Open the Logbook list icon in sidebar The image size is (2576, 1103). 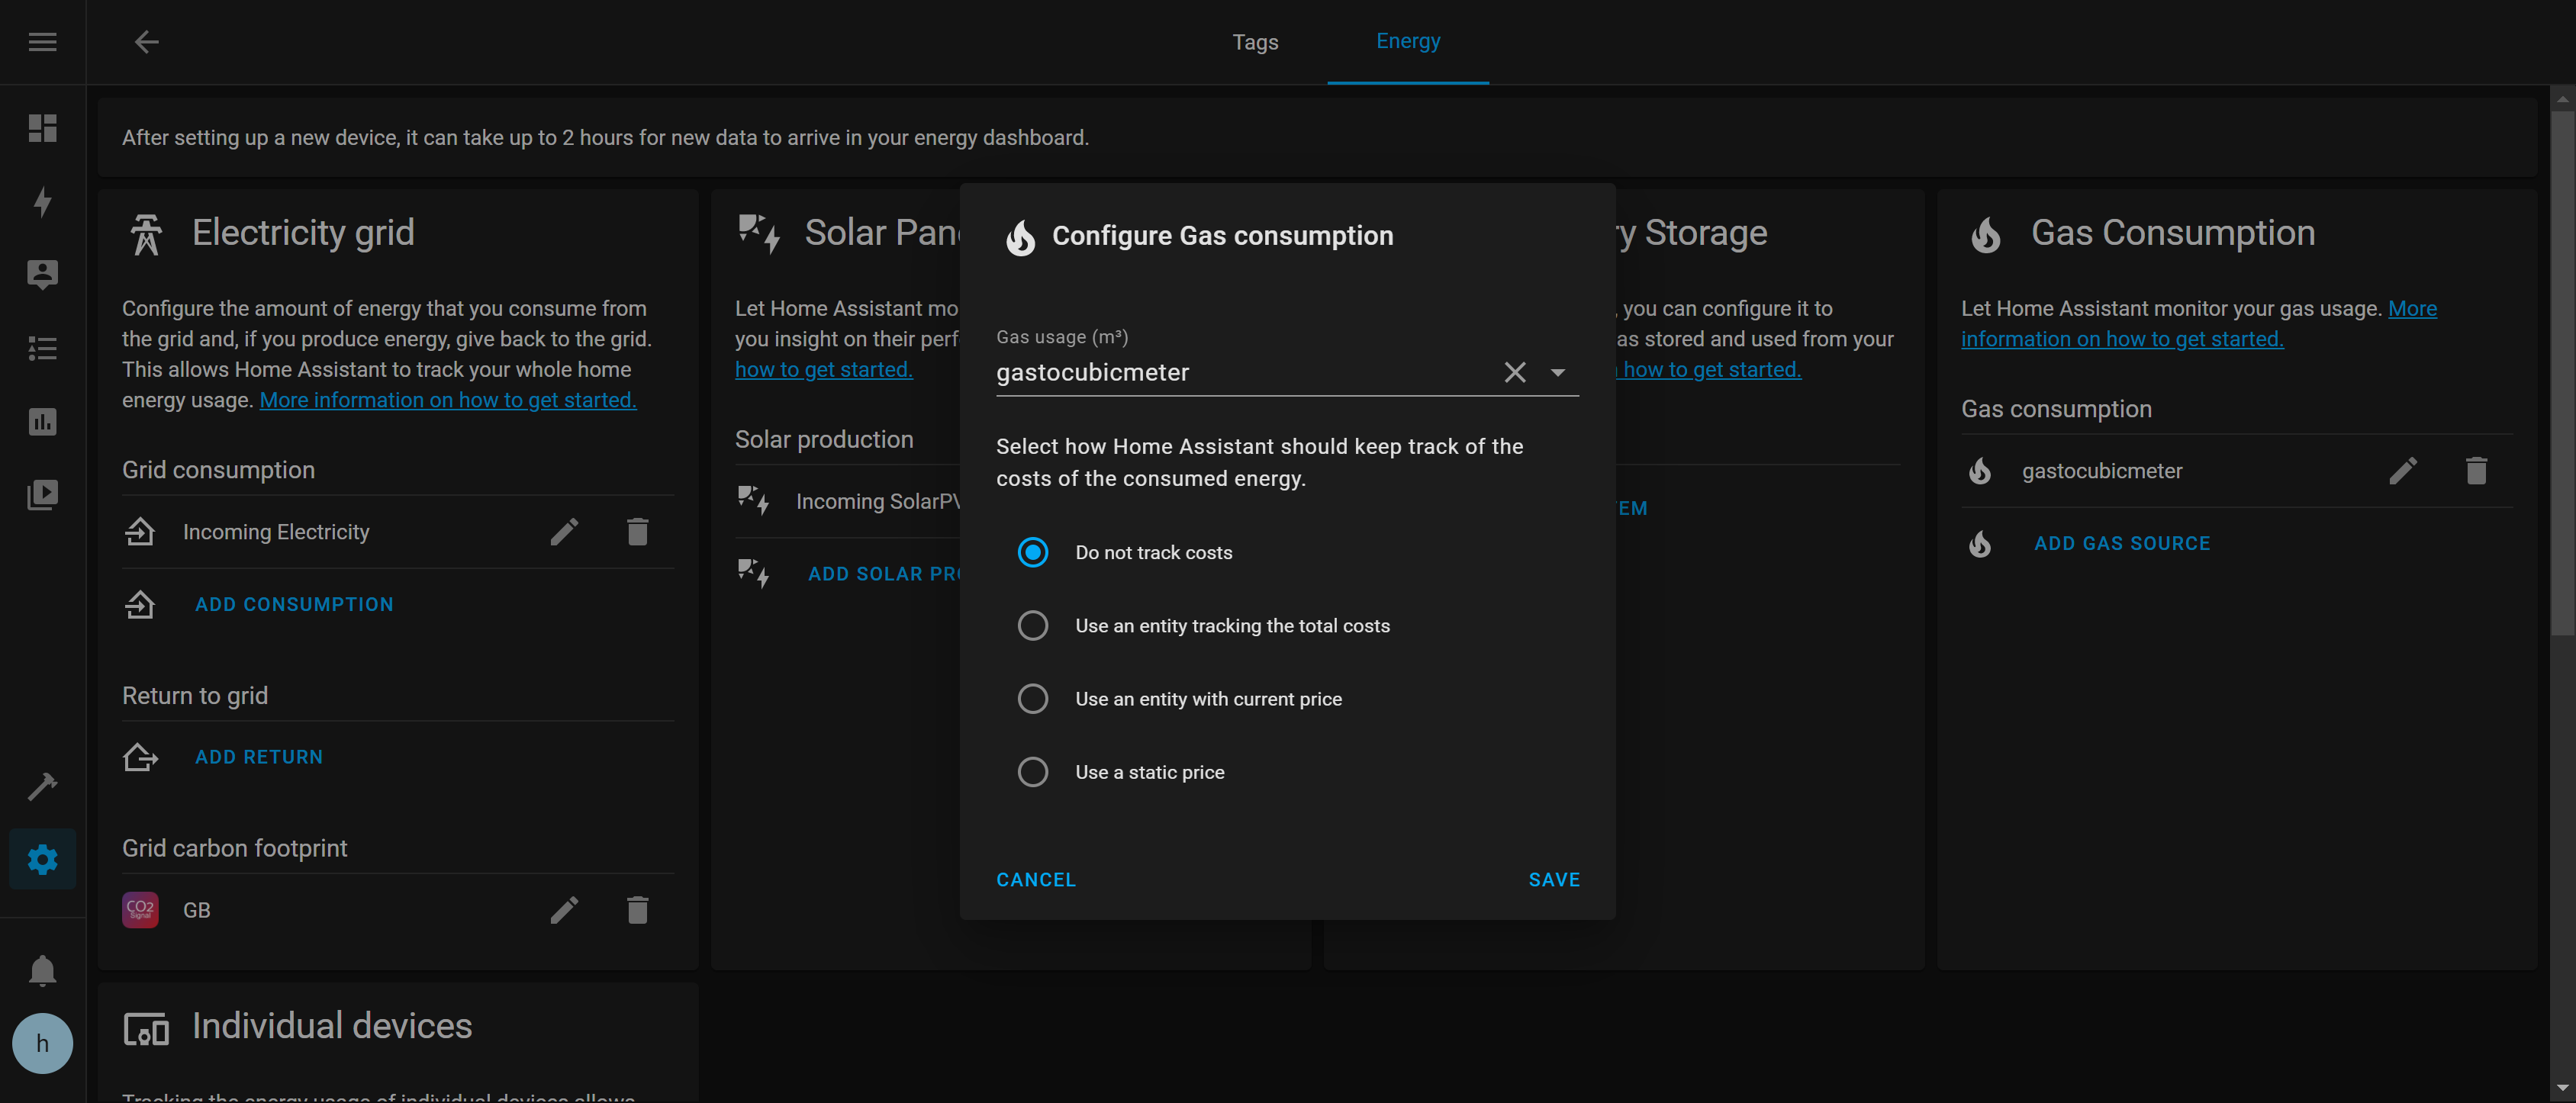click(x=42, y=349)
